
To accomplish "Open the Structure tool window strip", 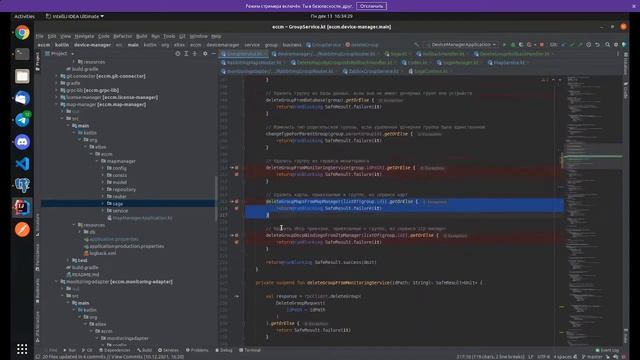I will (38, 225).
